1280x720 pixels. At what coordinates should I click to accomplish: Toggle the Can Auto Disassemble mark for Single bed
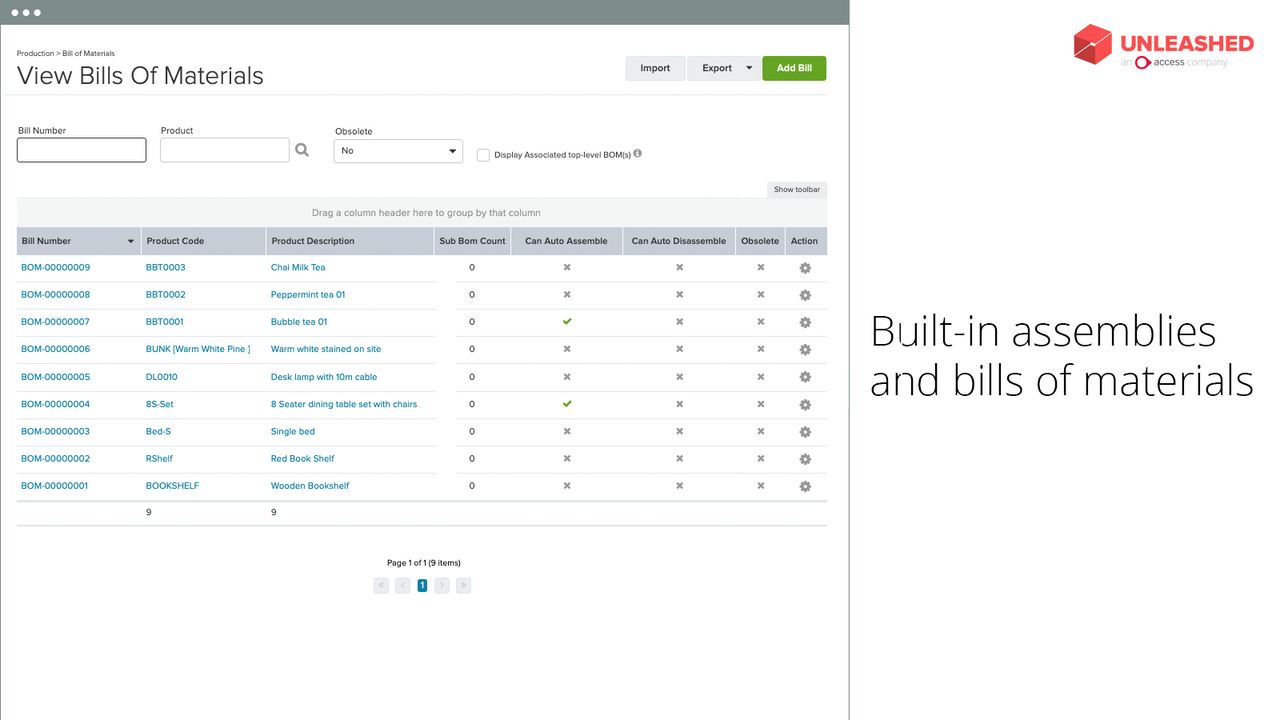[679, 431]
